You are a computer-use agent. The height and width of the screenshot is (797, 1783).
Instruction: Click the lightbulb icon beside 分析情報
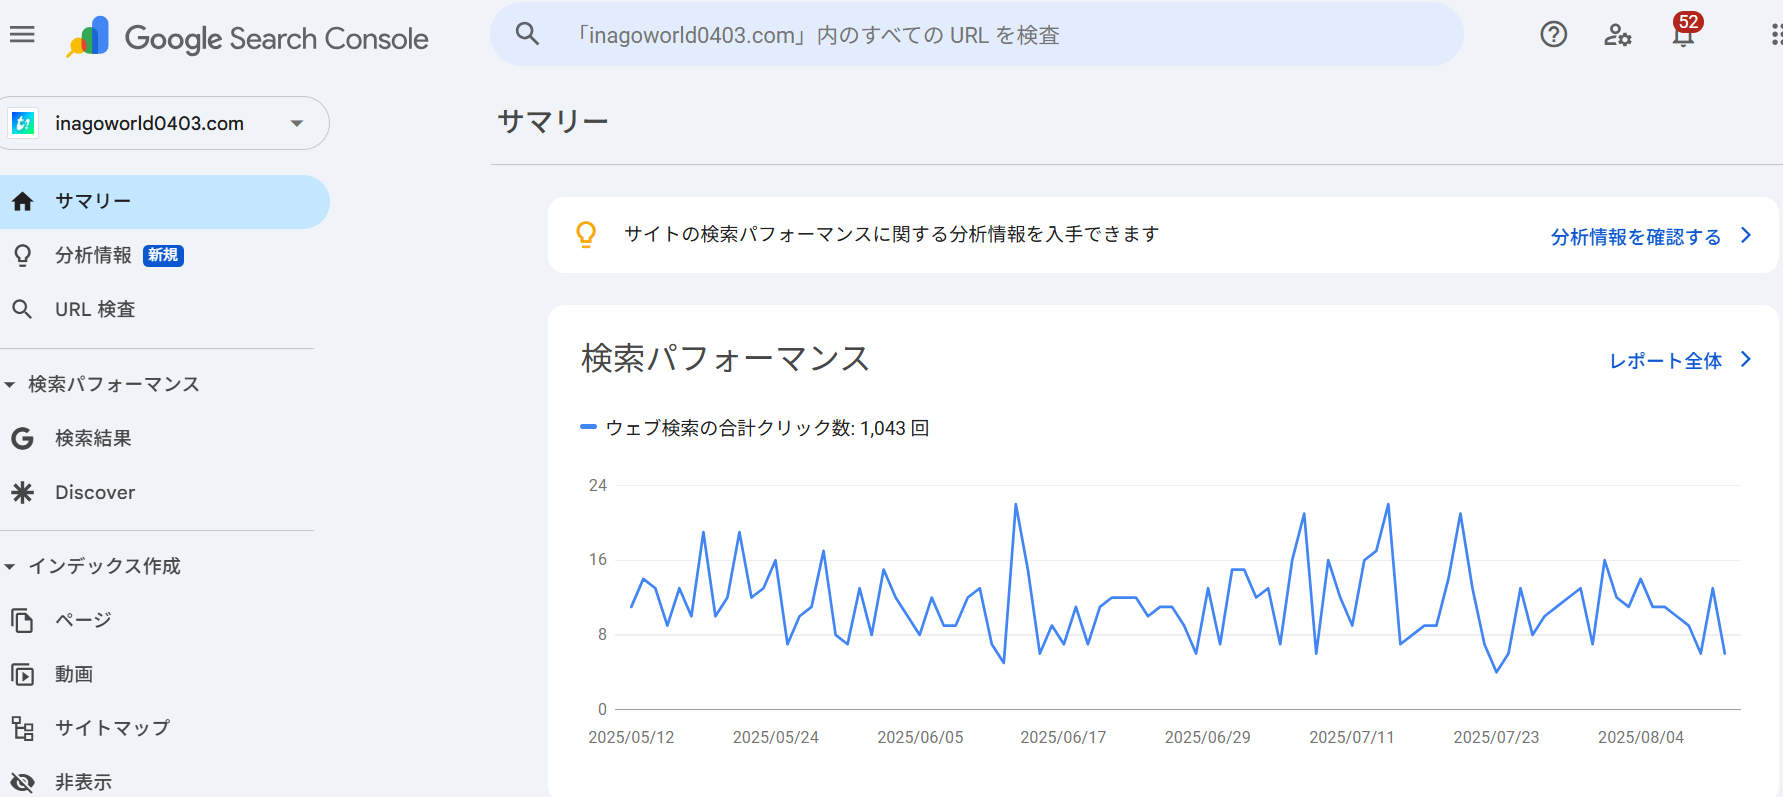[x=22, y=256]
